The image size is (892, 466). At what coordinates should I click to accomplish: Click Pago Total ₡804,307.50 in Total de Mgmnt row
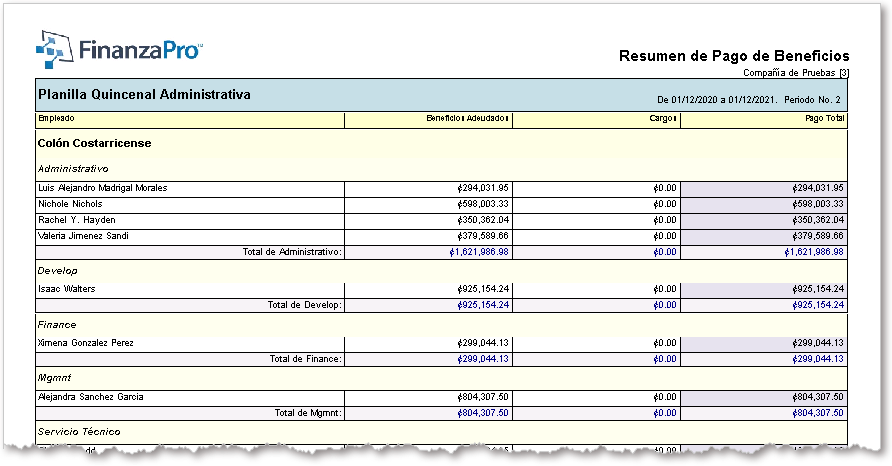click(818, 413)
